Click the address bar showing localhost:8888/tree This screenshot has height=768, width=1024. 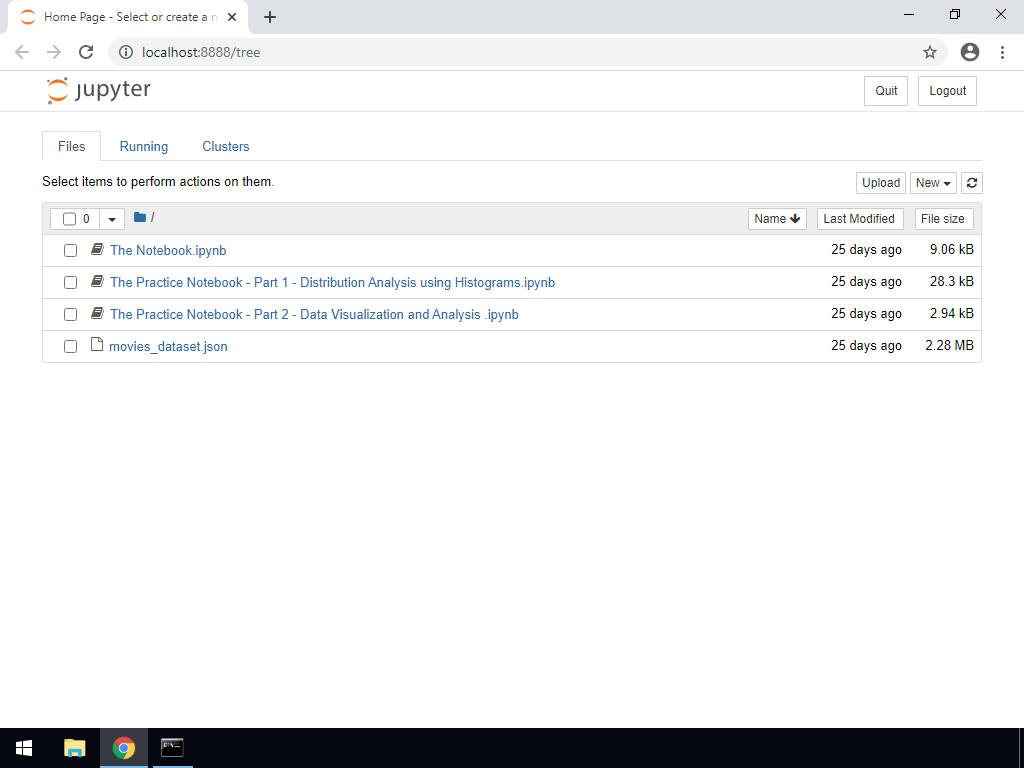coord(528,52)
